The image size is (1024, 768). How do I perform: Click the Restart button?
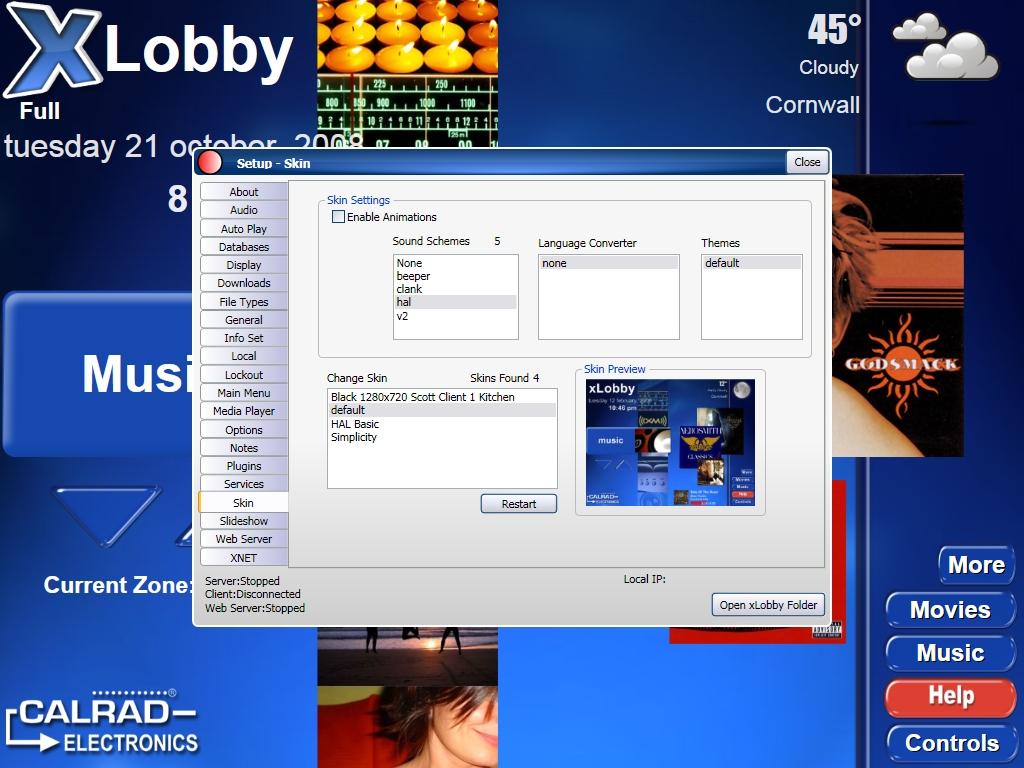click(519, 504)
